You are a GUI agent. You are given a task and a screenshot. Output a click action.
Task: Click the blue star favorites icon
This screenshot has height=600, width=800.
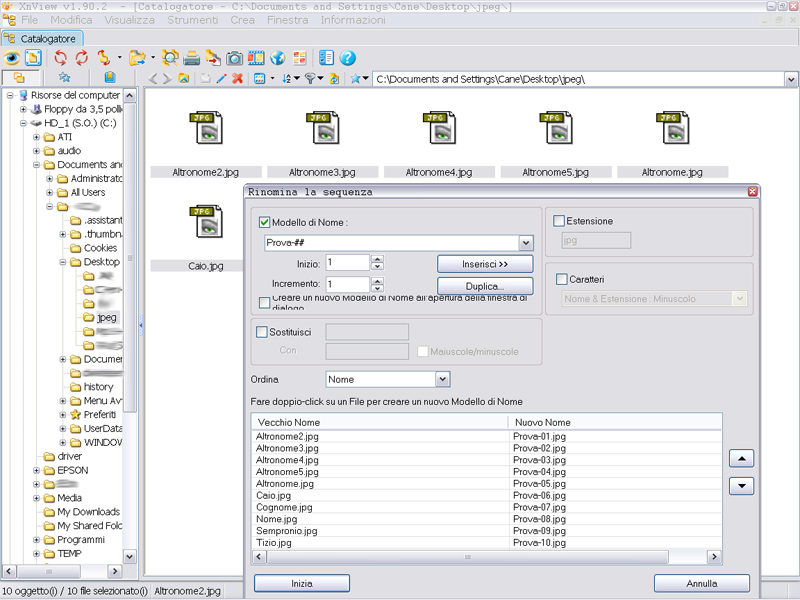click(356, 79)
